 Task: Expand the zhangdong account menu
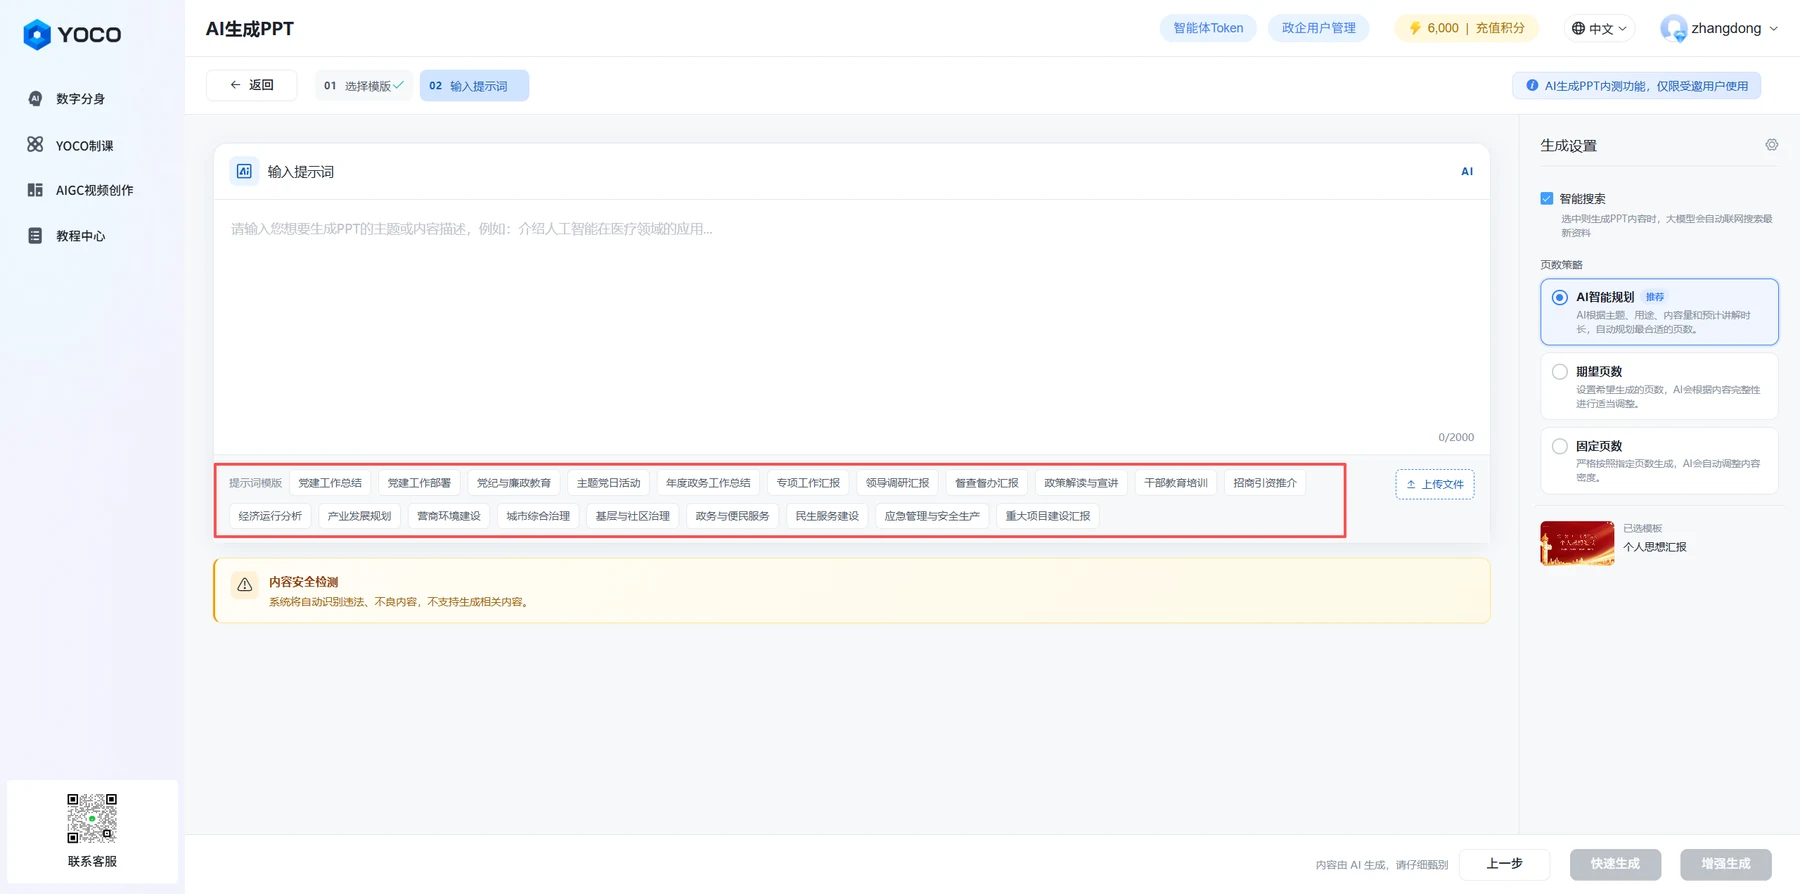1720,28
